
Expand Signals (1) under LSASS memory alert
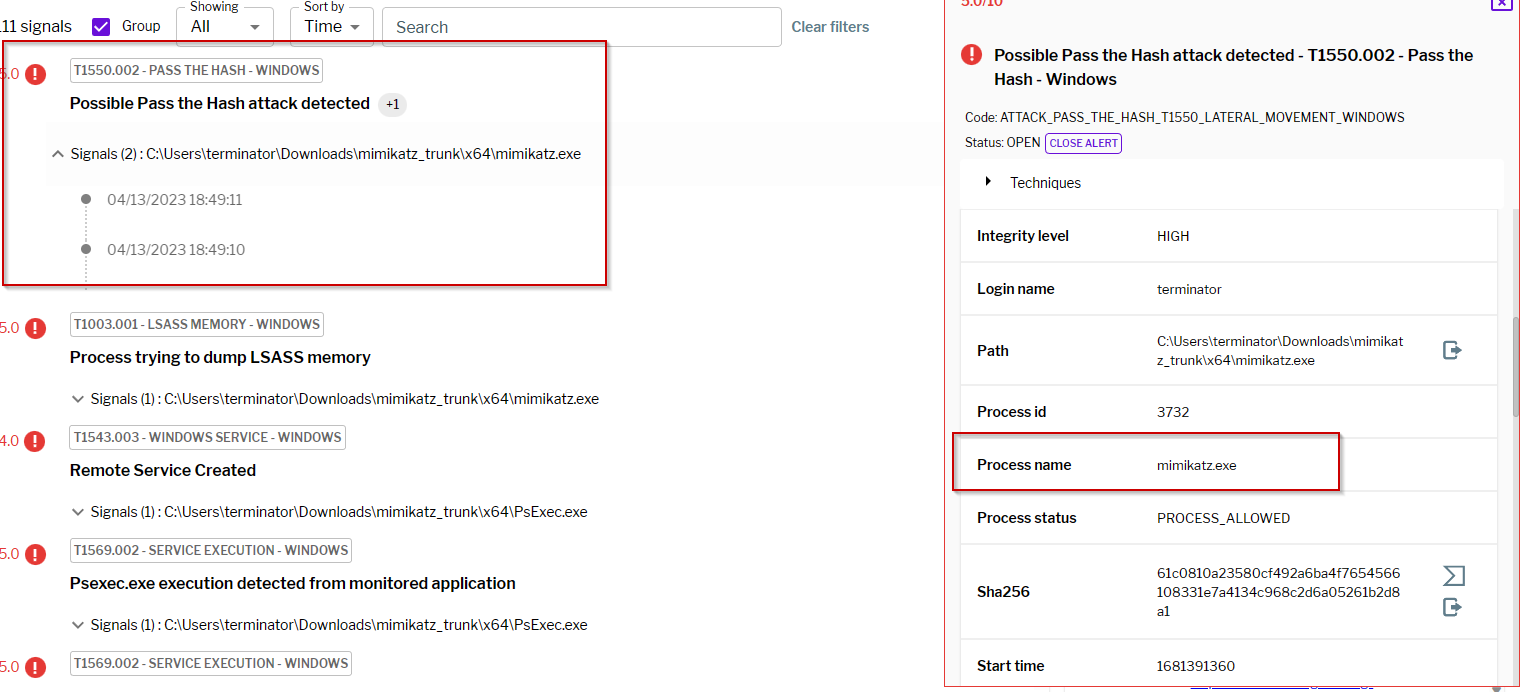(78, 399)
